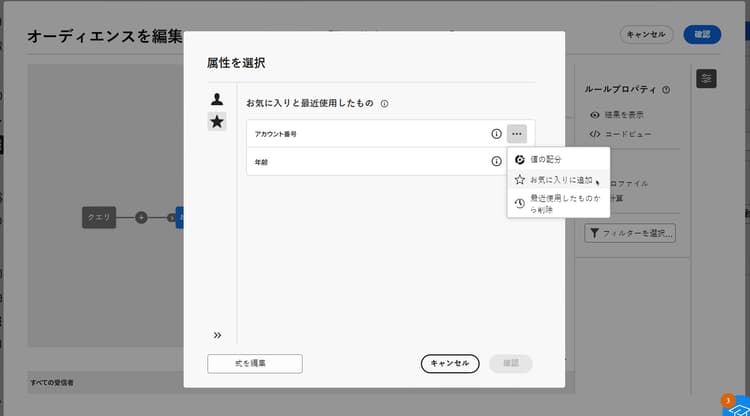This screenshot has height=416, width=750.
Task: Open help widget icon at bottom right
Action: coord(737,406)
